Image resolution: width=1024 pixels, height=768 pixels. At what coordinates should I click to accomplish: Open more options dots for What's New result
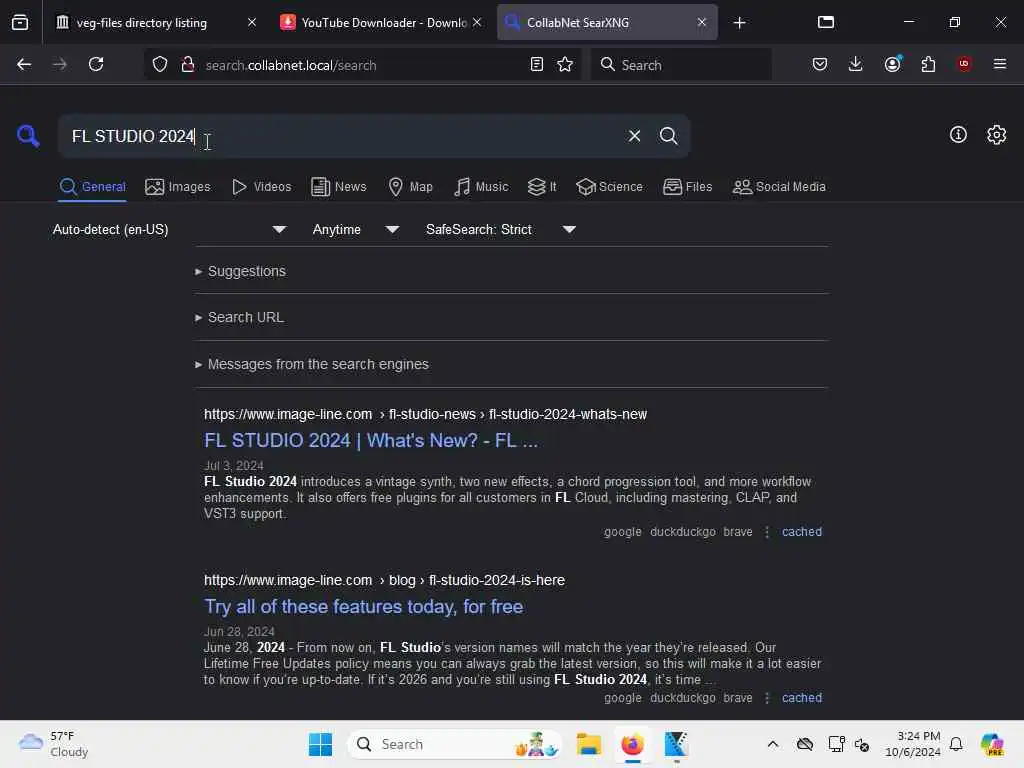coord(767,532)
